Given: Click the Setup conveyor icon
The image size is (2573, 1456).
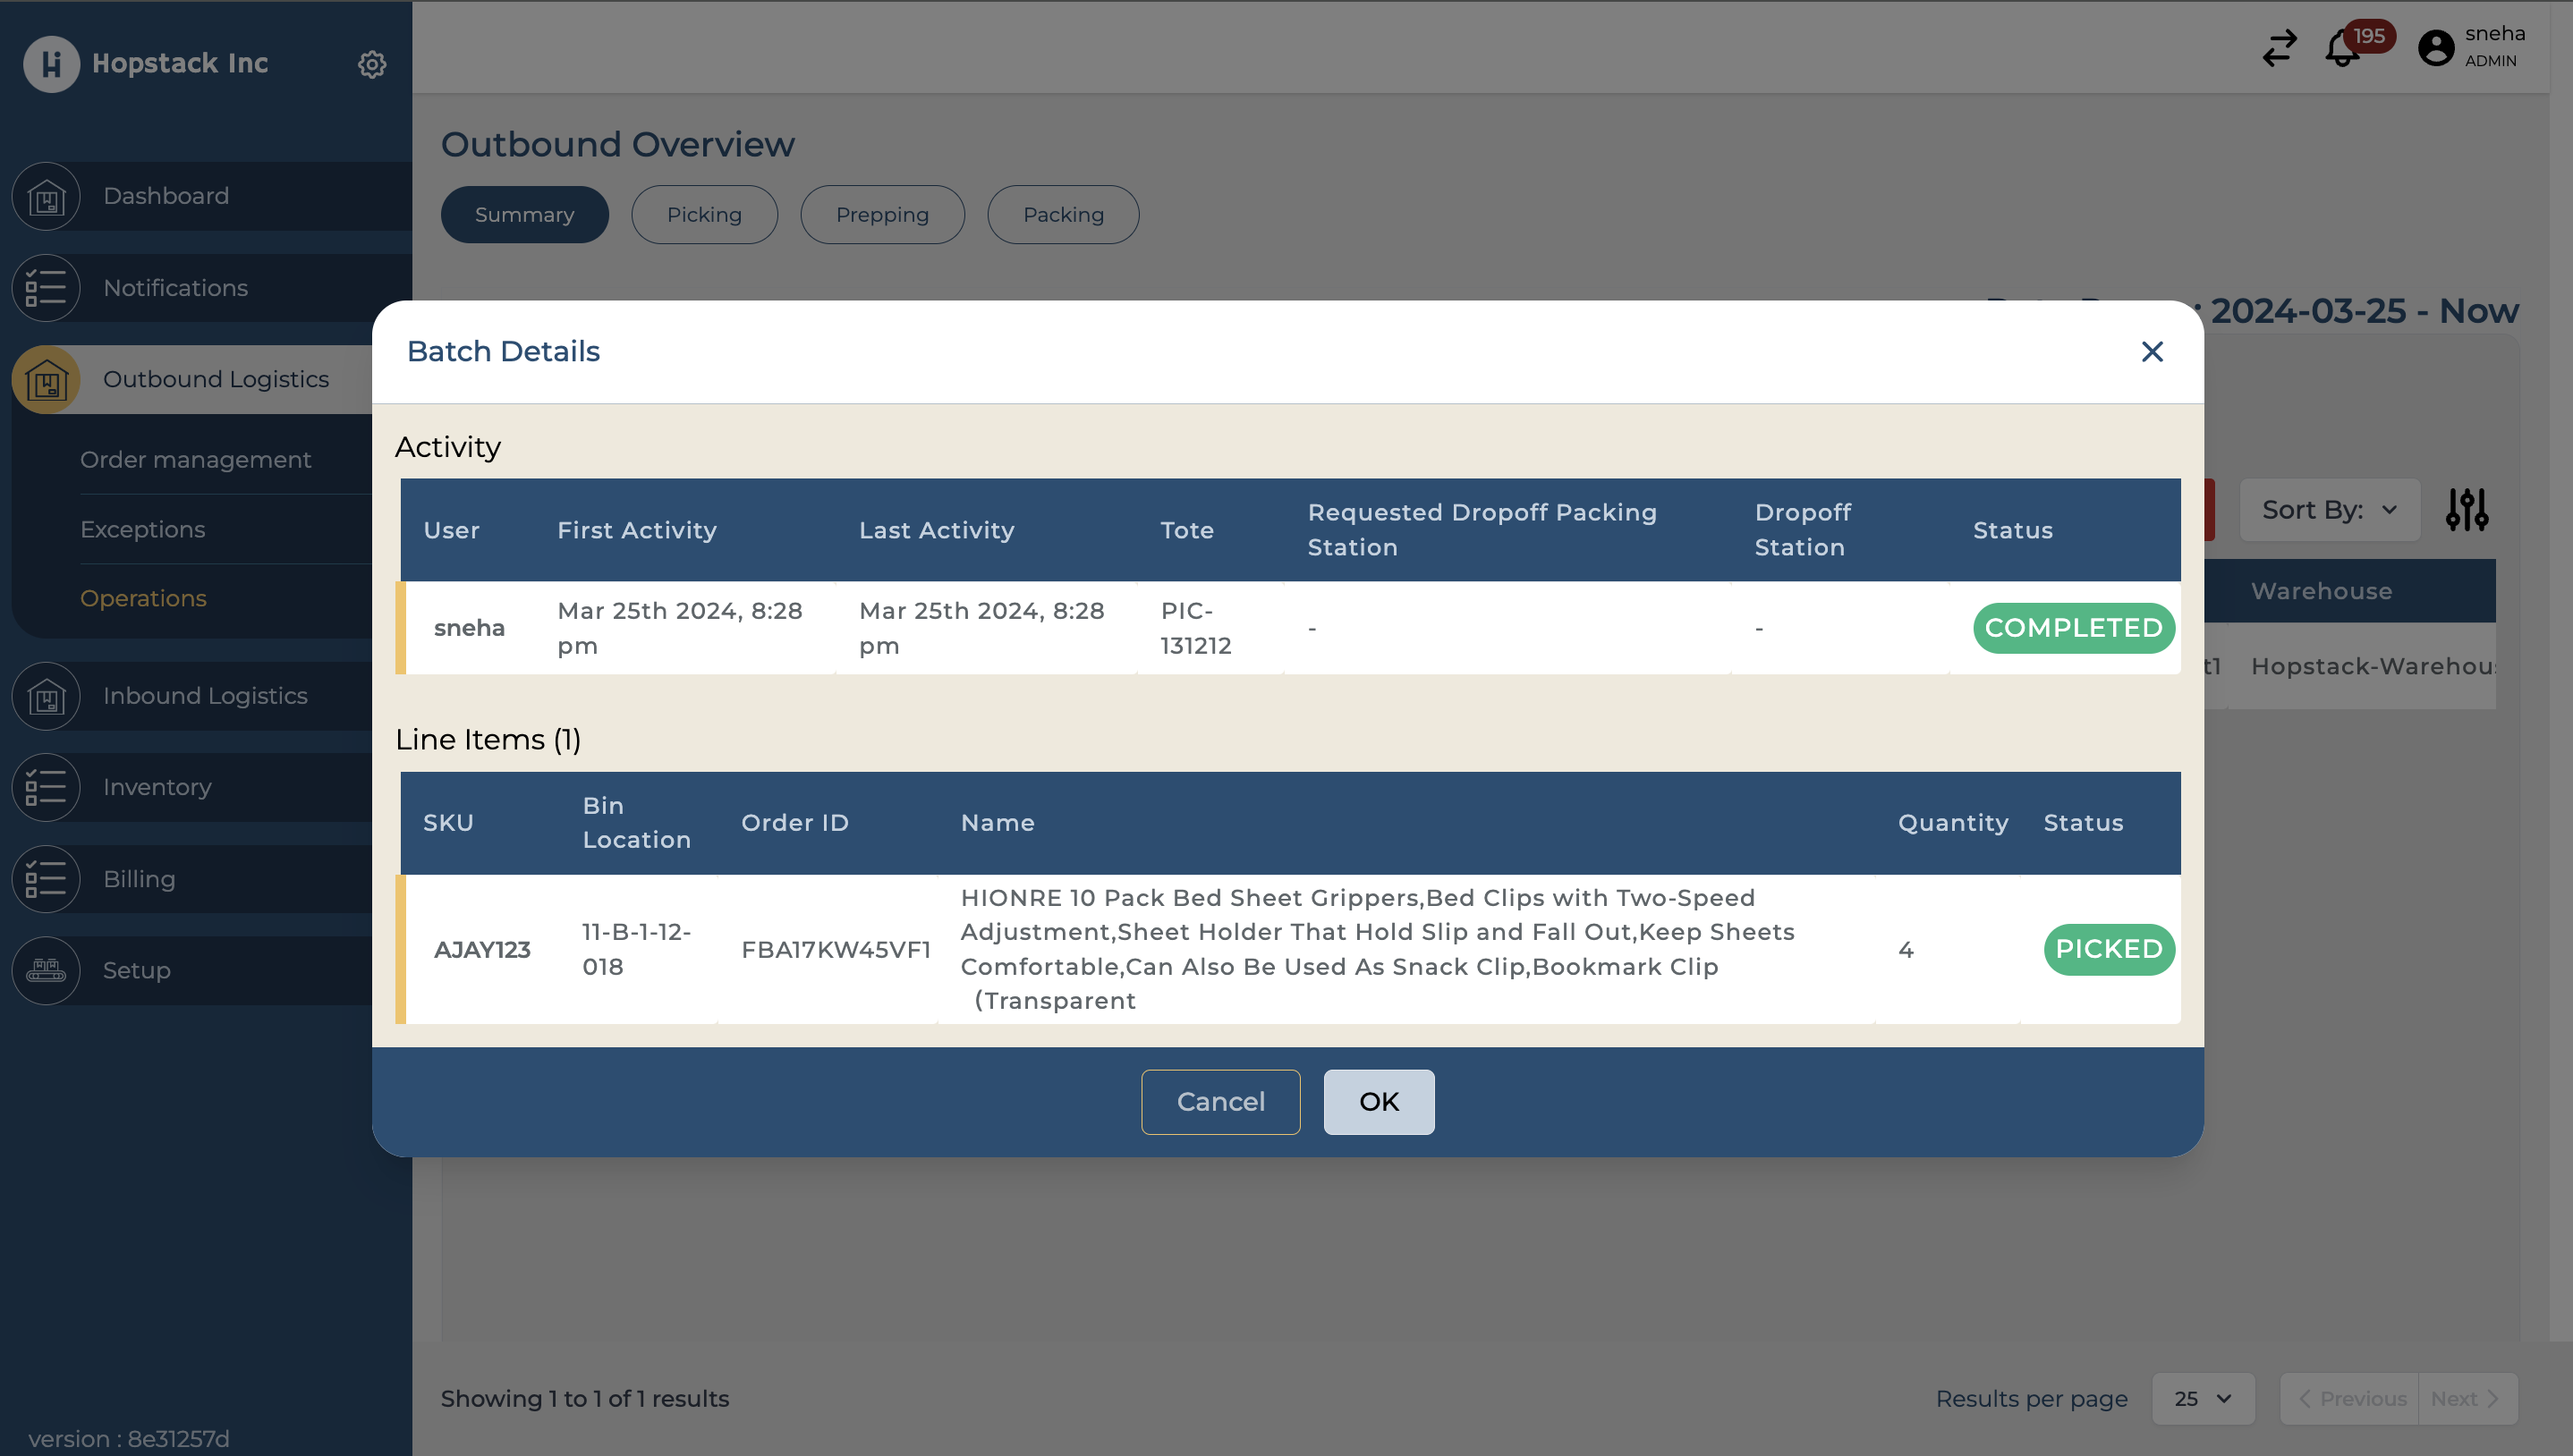Looking at the screenshot, I should [x=46, y=970].
